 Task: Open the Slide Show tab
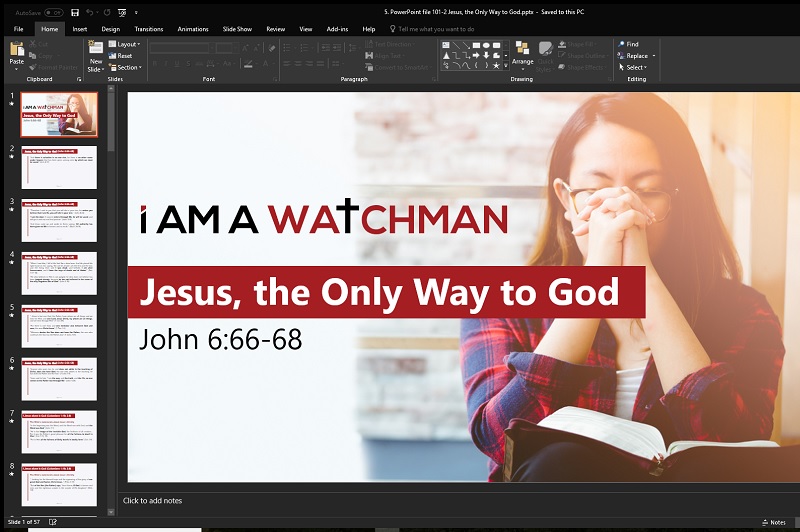236,29
